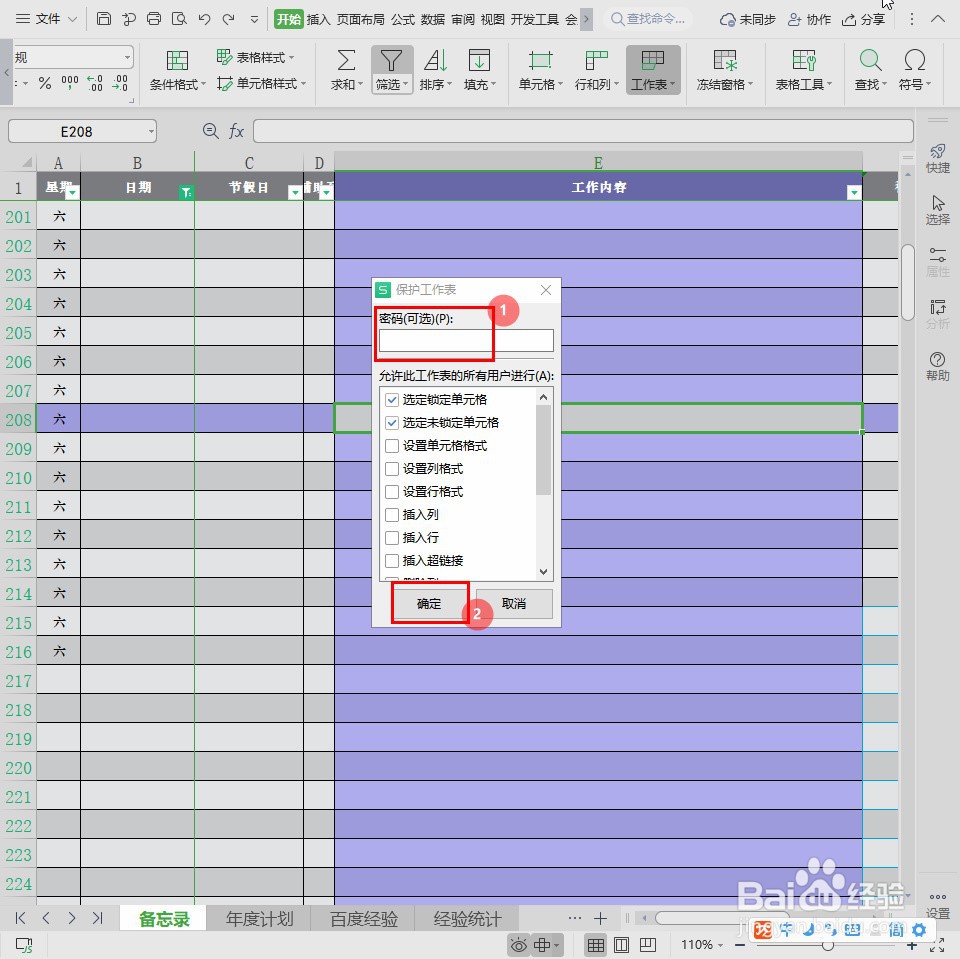
Task: Switch to the 数据 ribbon tab
Action: [433, 20]
